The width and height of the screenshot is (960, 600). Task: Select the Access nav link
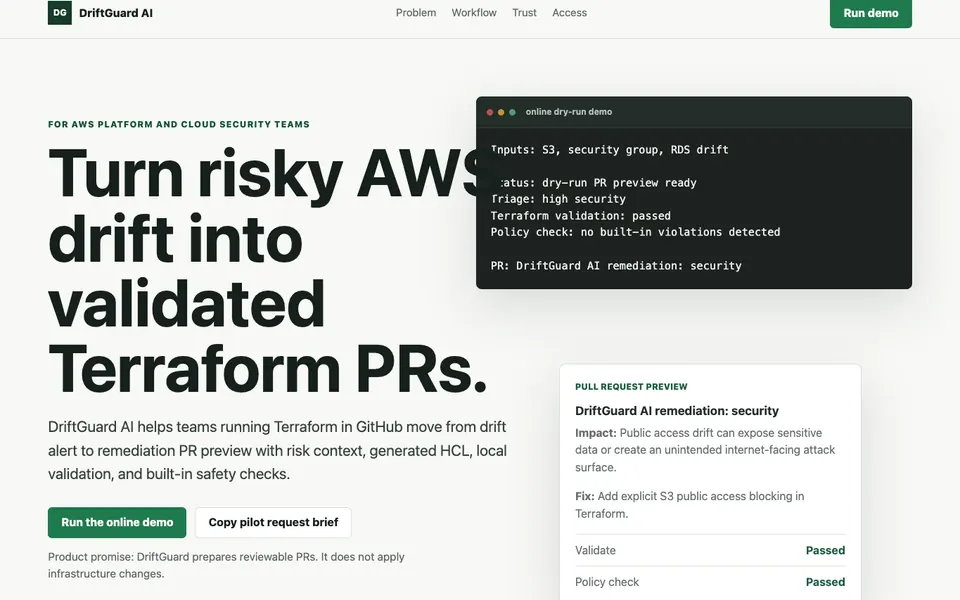pyautogui.click(x=569, y=12)
